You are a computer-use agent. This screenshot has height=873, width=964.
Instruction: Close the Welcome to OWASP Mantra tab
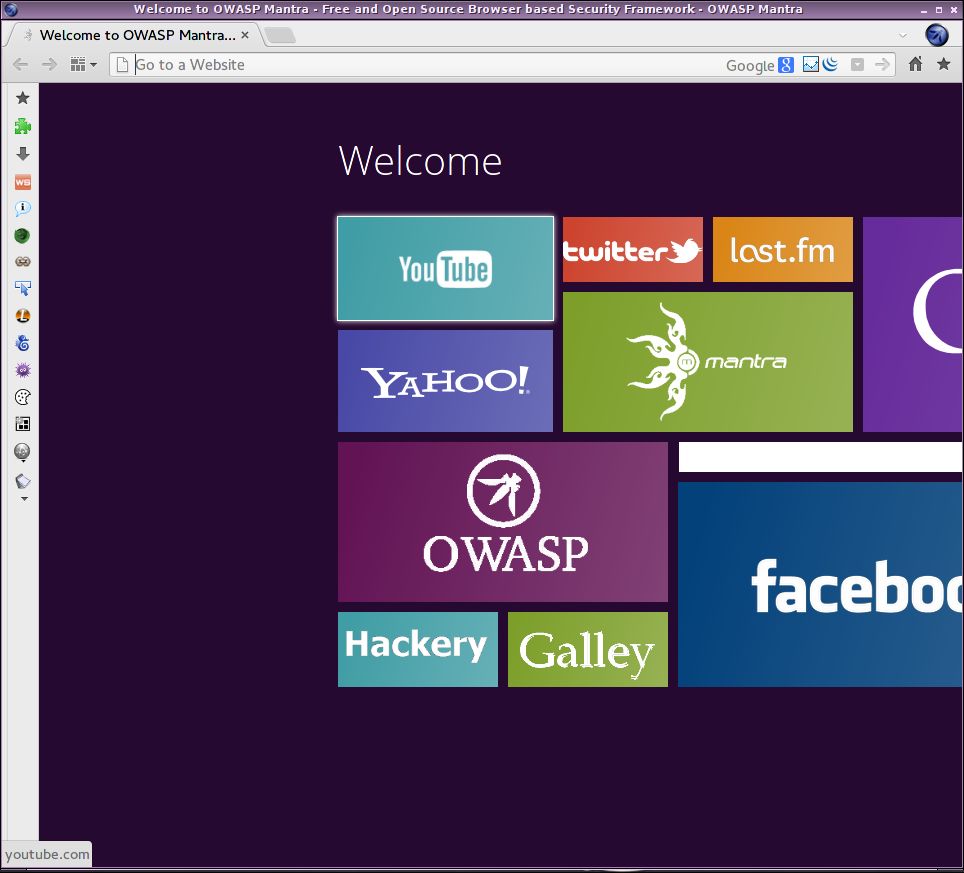[245, 35]
